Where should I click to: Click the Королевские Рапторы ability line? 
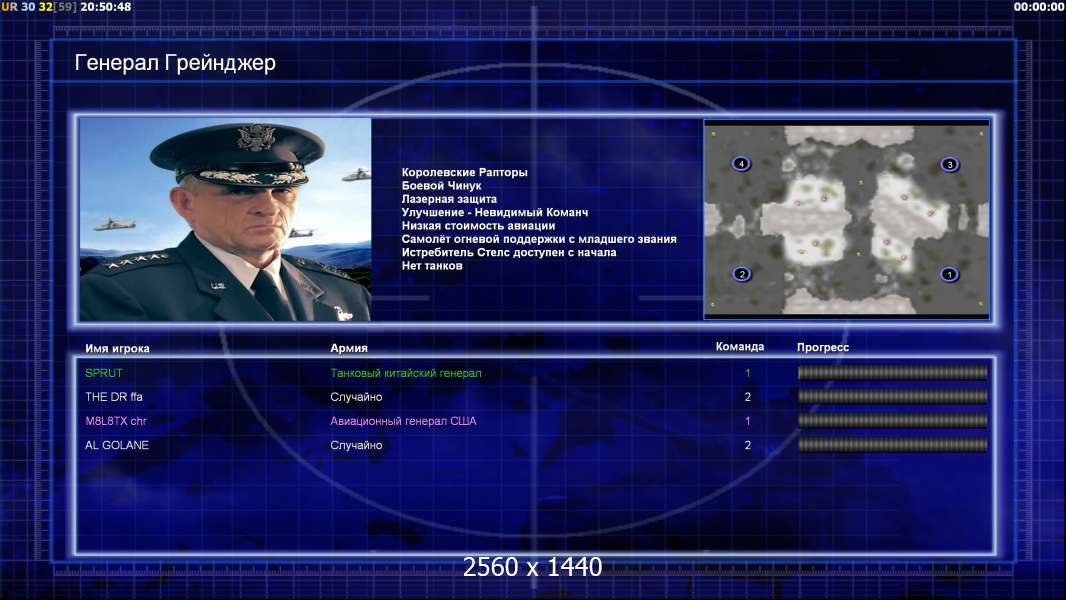464,173
